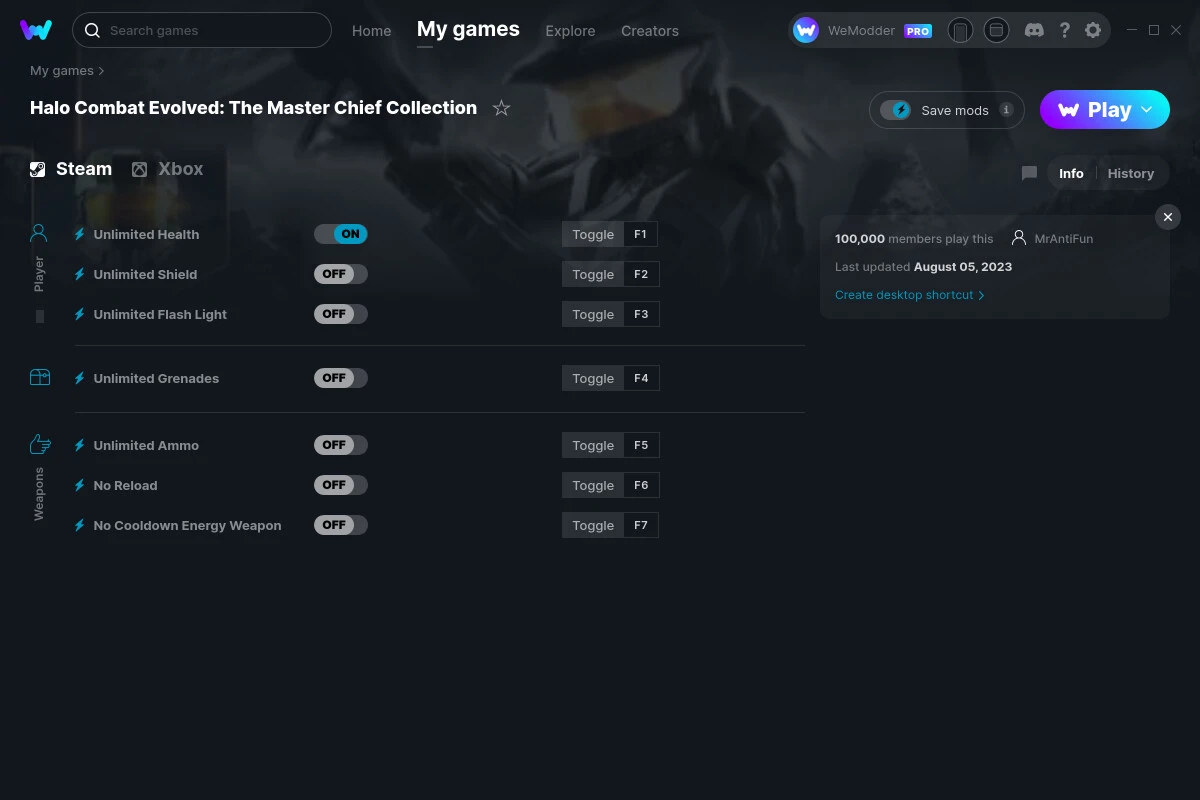Click the arrow after Create desktop shortcut

point(981,295)
